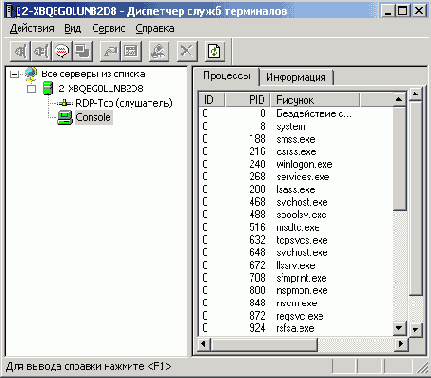Select the nspmon.exe process row
This screenshot has width=431, height=378.
(296, 290)
